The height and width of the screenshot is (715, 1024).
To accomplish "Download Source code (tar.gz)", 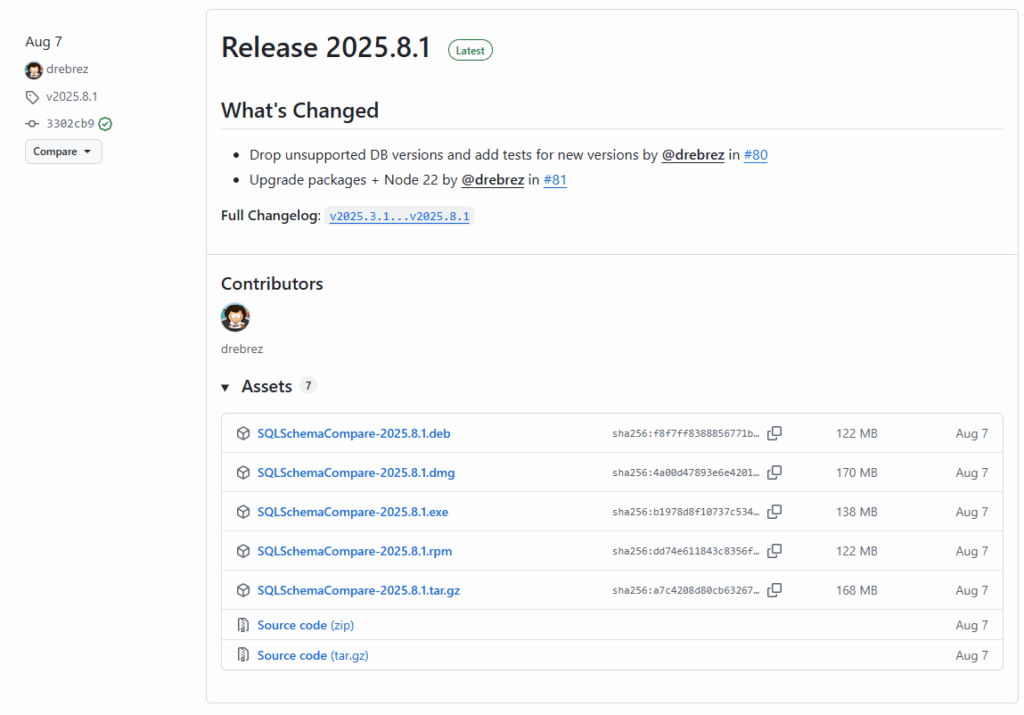I will click(x=311, y=655).
